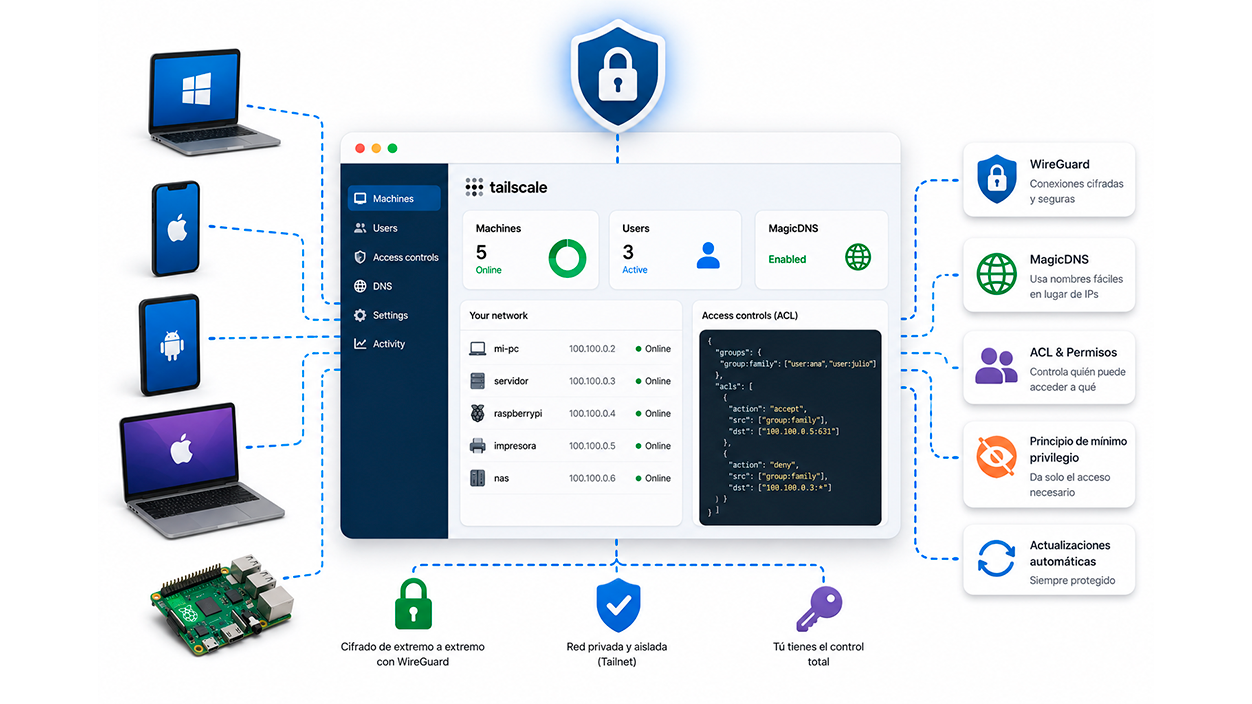
Task: Click IP address 100.100.0.2
Action: click(x=592, y=349)
